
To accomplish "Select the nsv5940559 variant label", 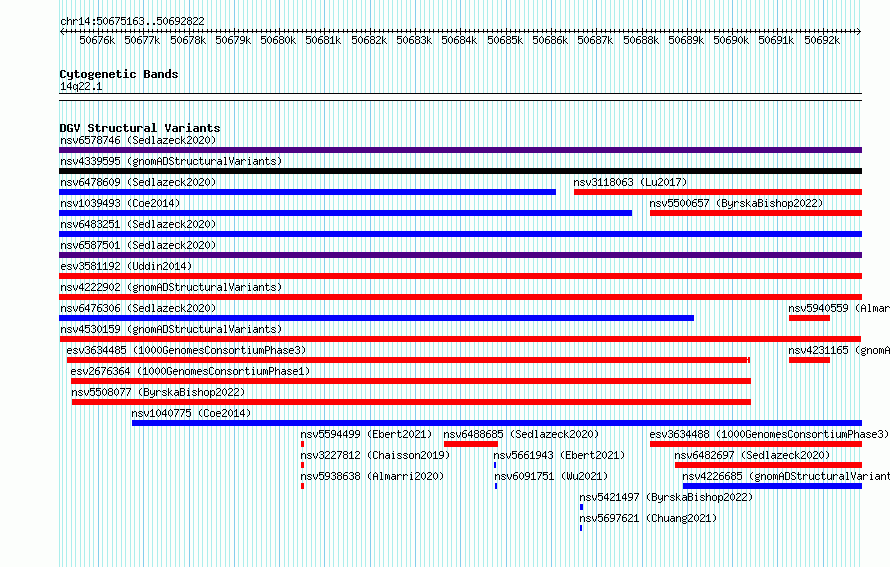I will pyautogui.click(x=839, y=308).
